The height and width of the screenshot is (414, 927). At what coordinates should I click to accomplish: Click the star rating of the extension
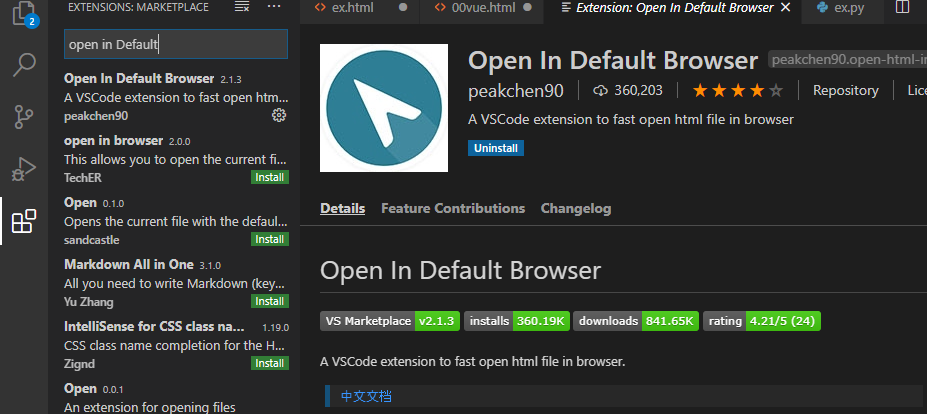point(738,90)
